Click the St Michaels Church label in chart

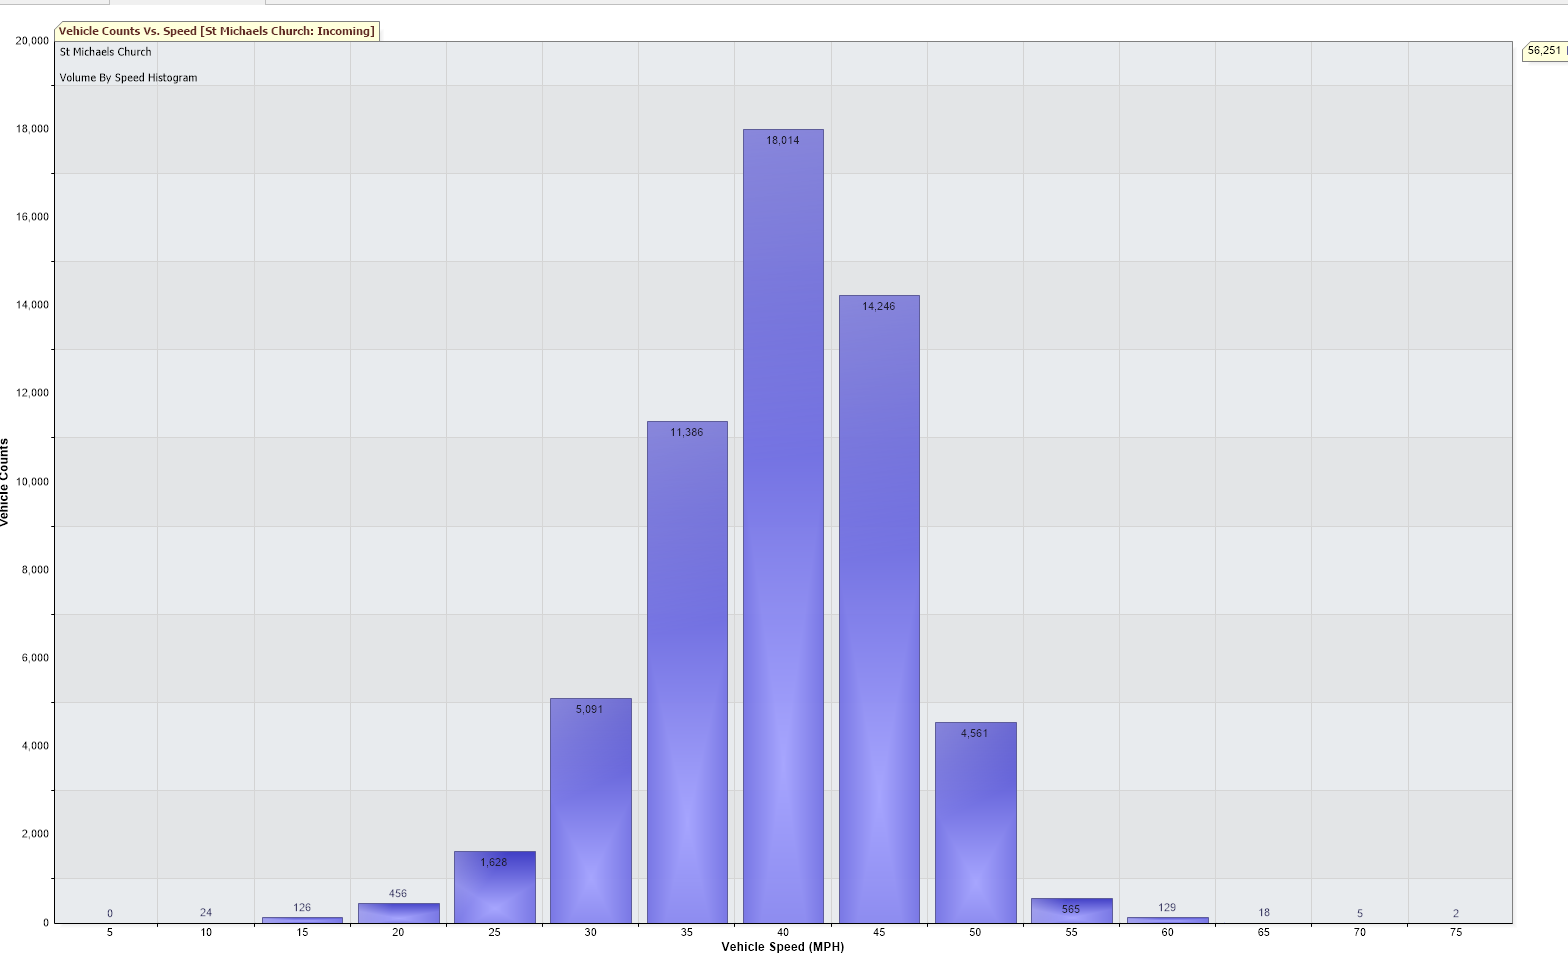point(106,52)
